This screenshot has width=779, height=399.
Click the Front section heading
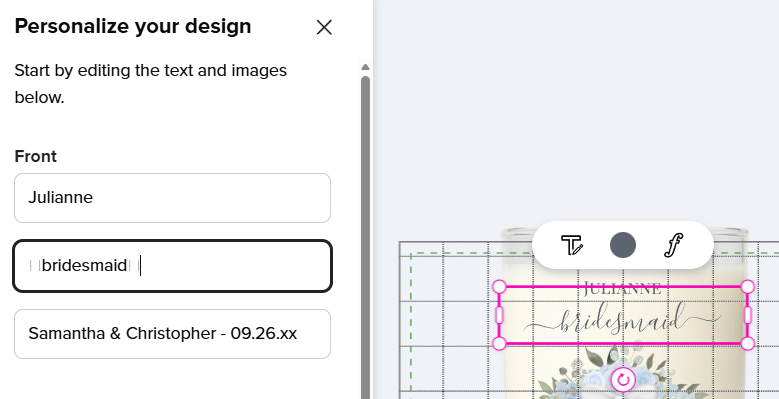pyautogui.click(x=35, y=156)
